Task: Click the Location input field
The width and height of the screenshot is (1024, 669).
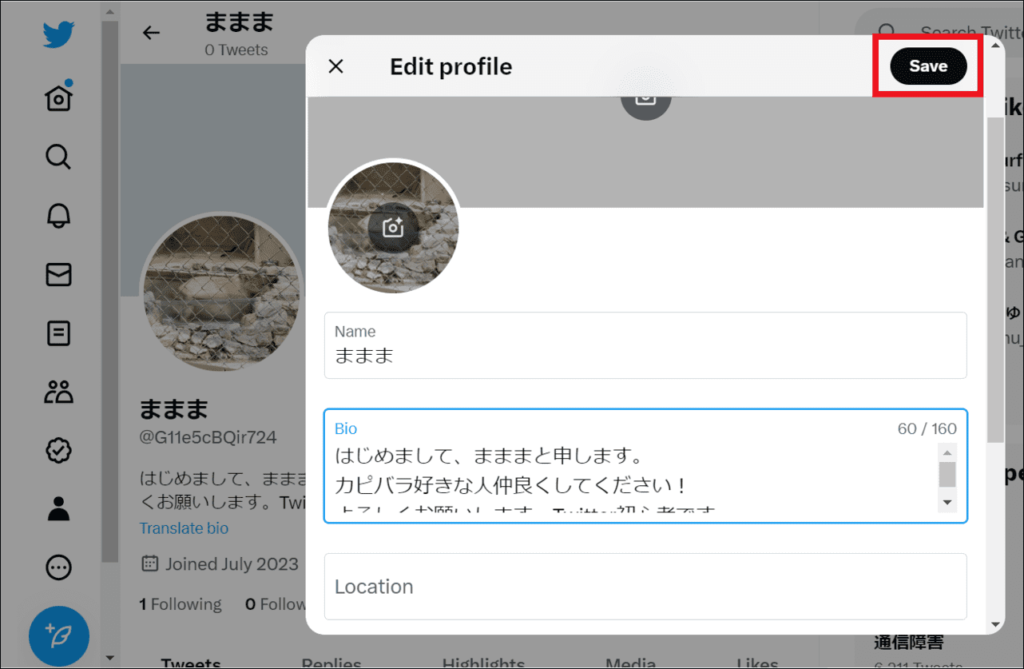Action: 645,587
